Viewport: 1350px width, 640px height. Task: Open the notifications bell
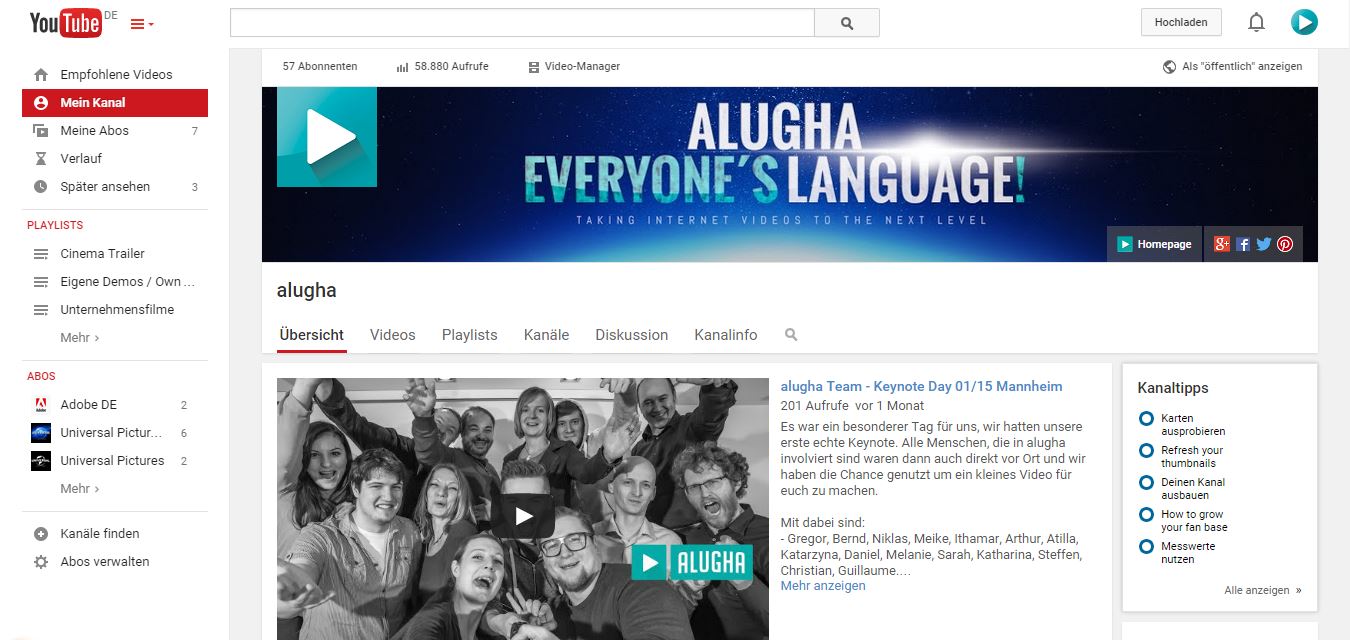pyautogui.click(x=1256, y=22)
